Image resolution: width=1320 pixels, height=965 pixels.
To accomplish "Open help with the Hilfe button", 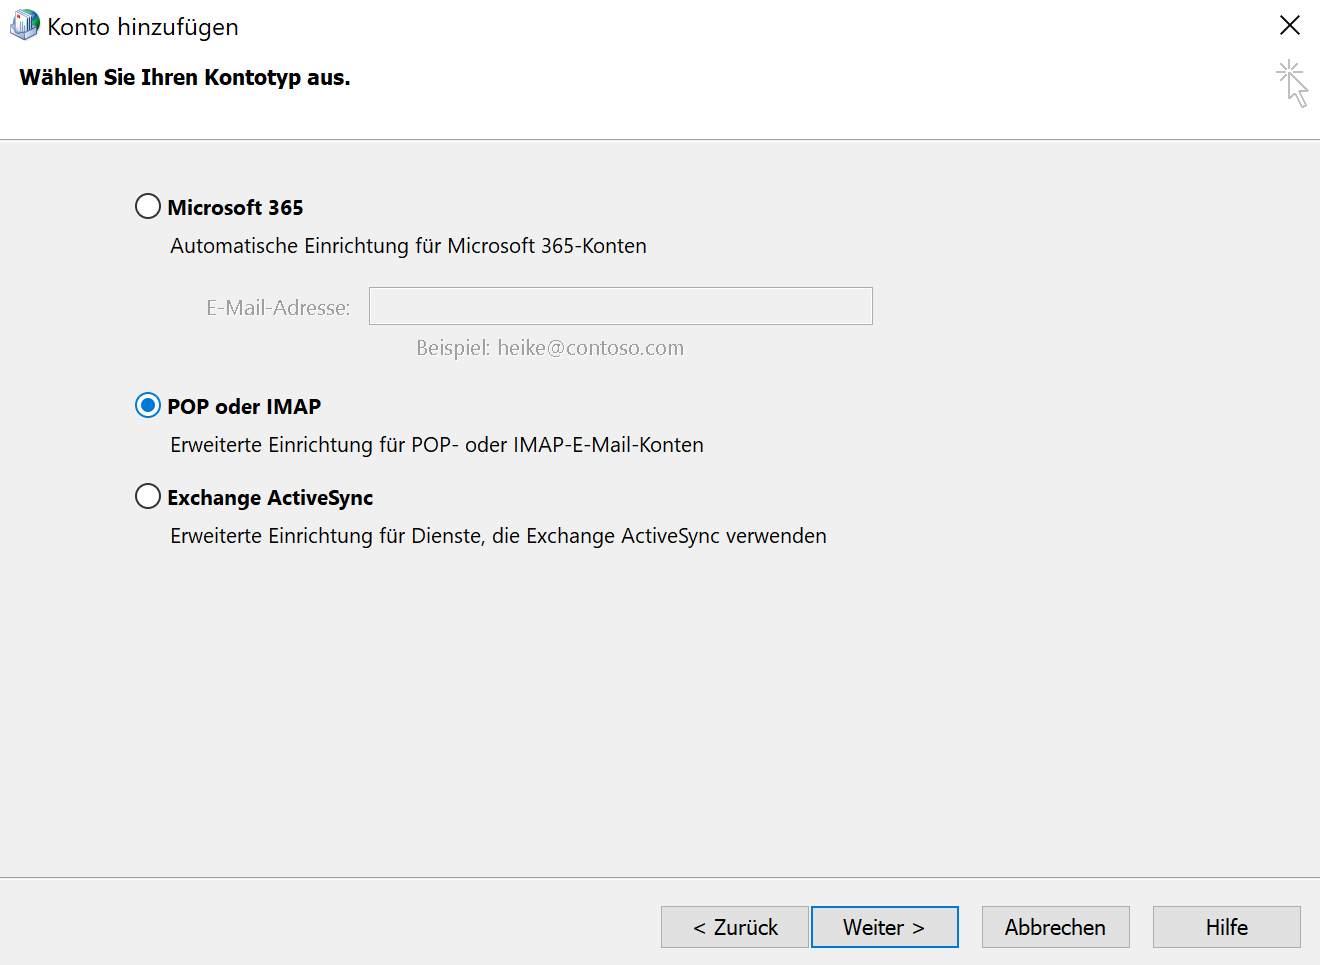I will pos(1226,927).
